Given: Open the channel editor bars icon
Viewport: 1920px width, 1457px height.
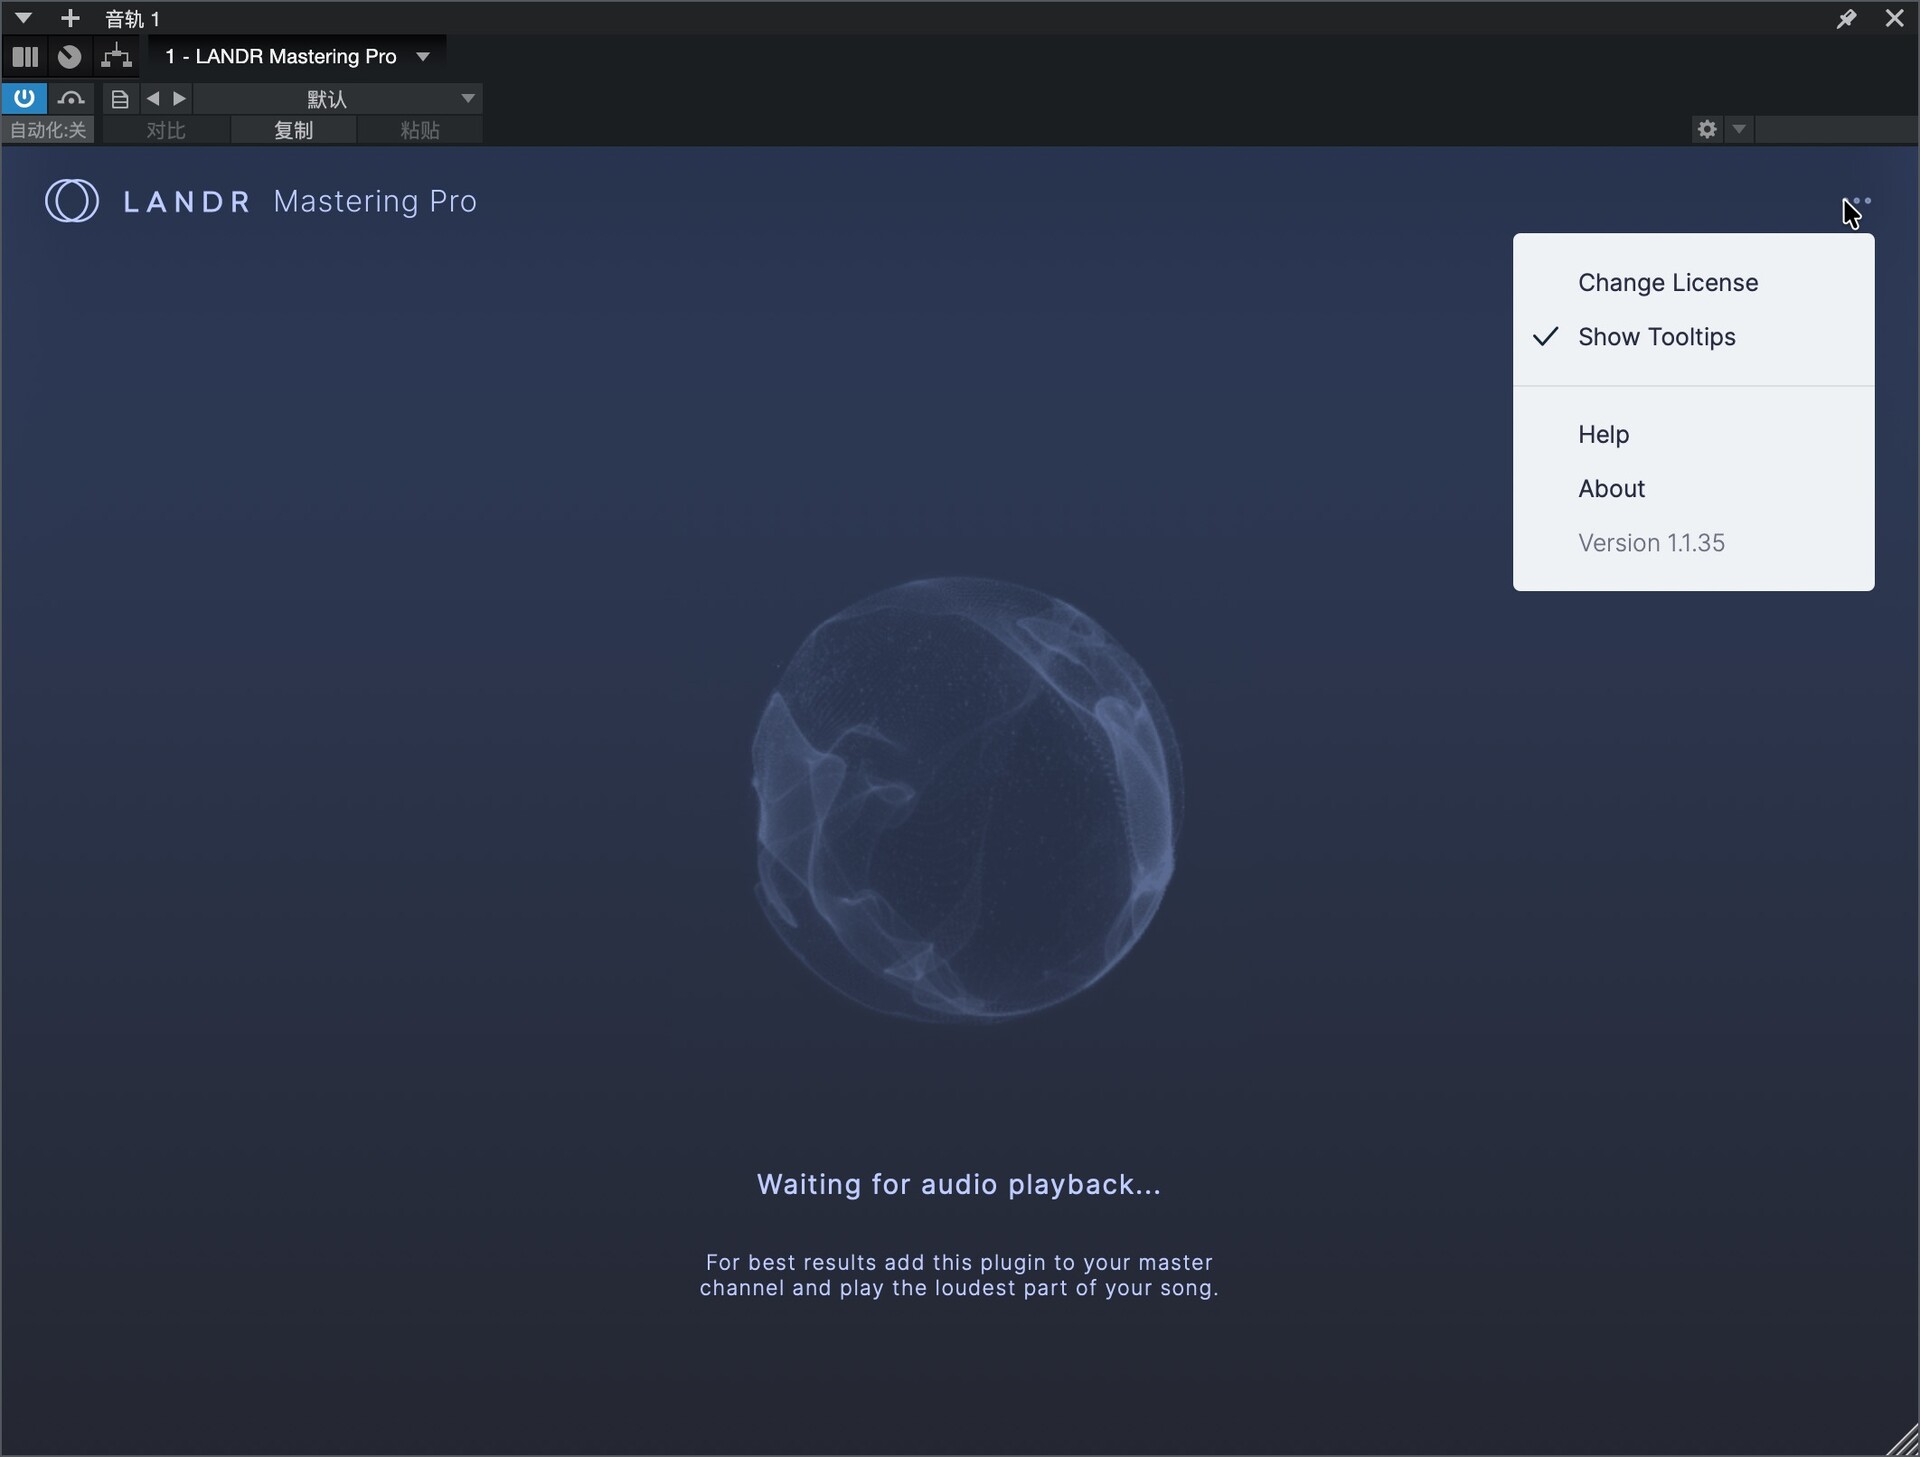Looking at the screenshot, I should (x=25, y=56).
